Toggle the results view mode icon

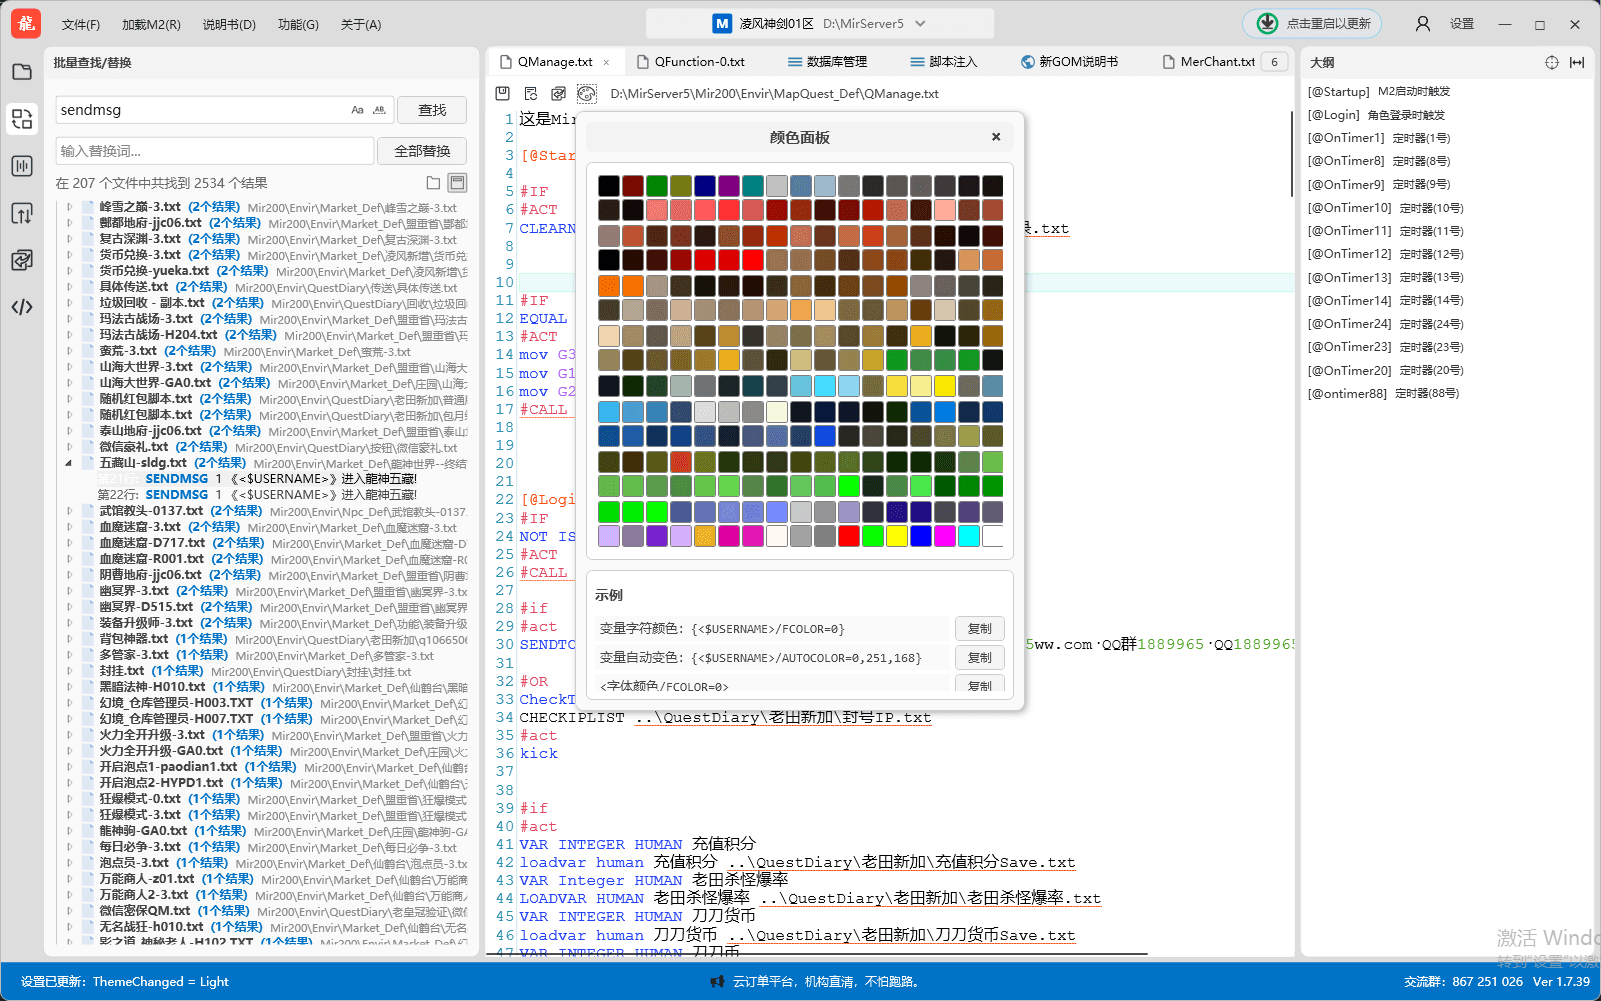(x=457, y=183)
